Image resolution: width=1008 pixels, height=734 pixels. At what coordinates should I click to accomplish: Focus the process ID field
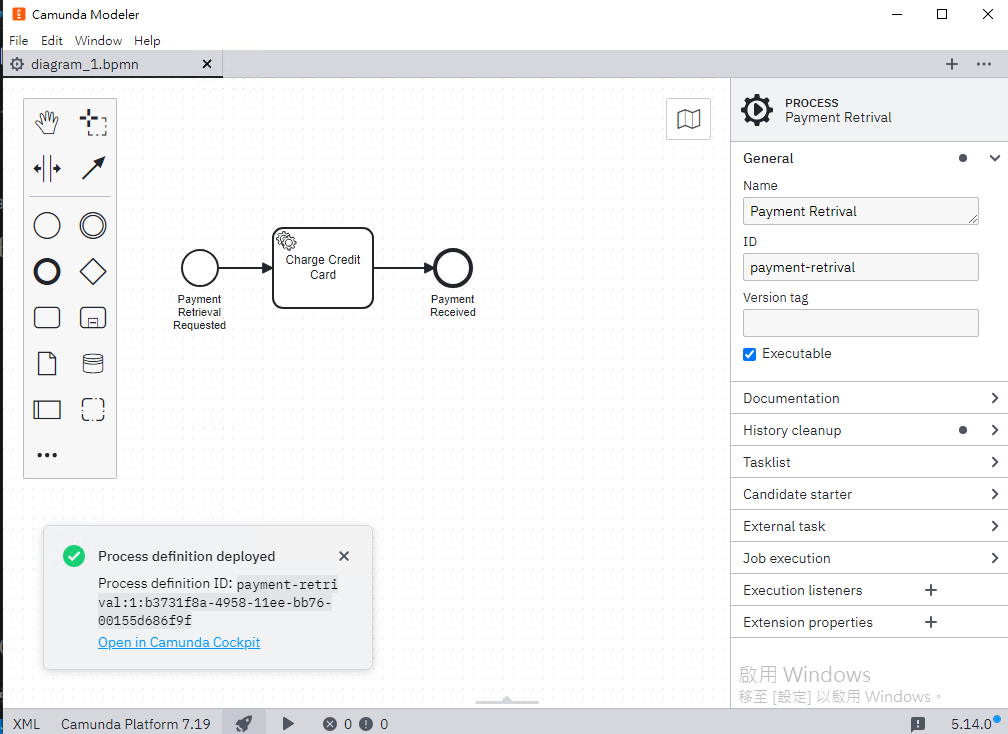pyautogui.click(x=861, y=267)
